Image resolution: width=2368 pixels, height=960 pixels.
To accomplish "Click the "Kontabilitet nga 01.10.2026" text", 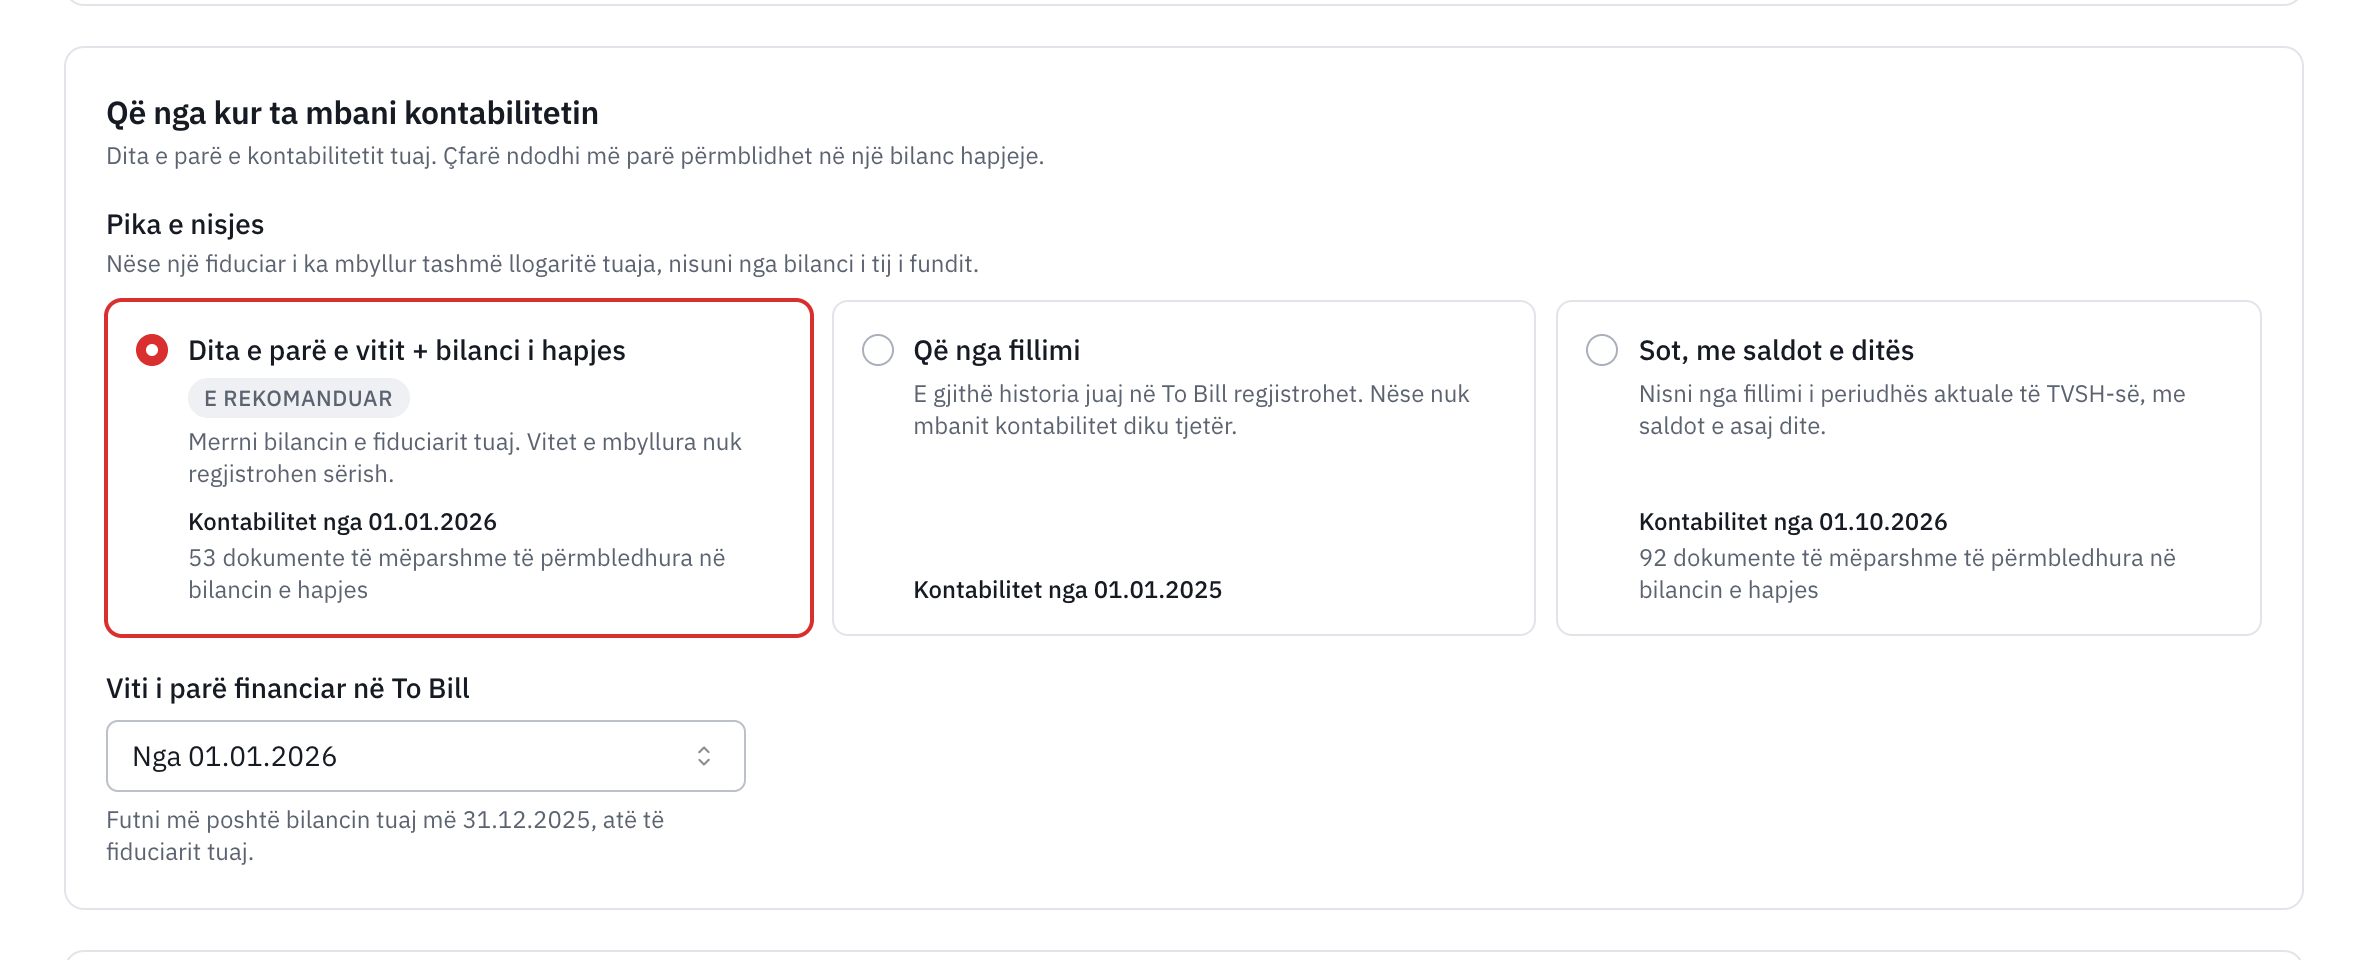I will (1793, 522).
